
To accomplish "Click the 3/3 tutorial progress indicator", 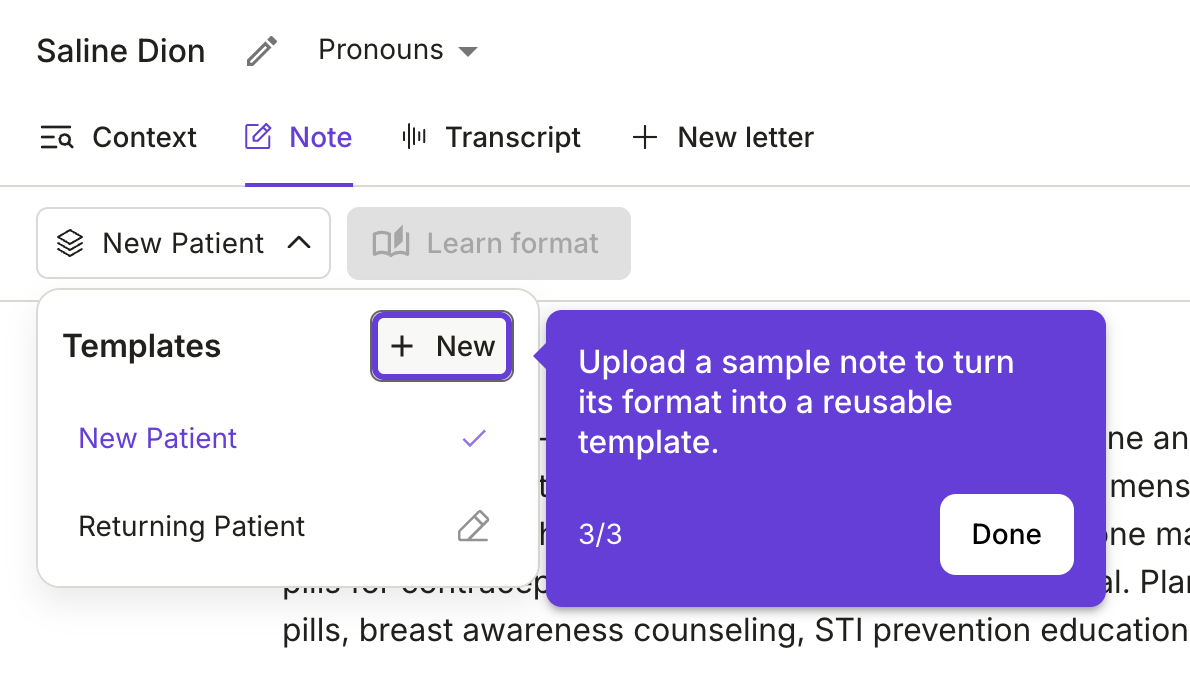I will (601, 534).
